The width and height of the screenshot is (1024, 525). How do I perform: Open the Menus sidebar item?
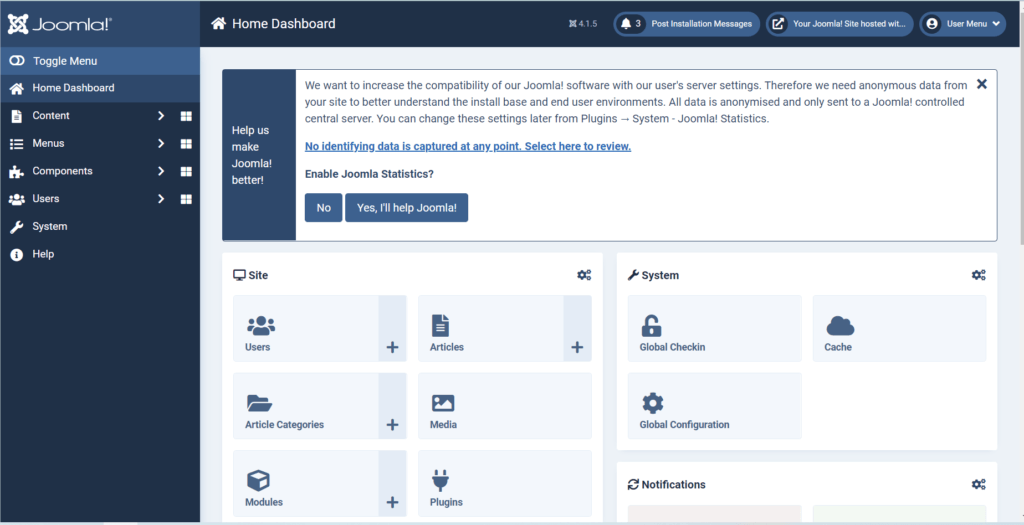(48, 144)
